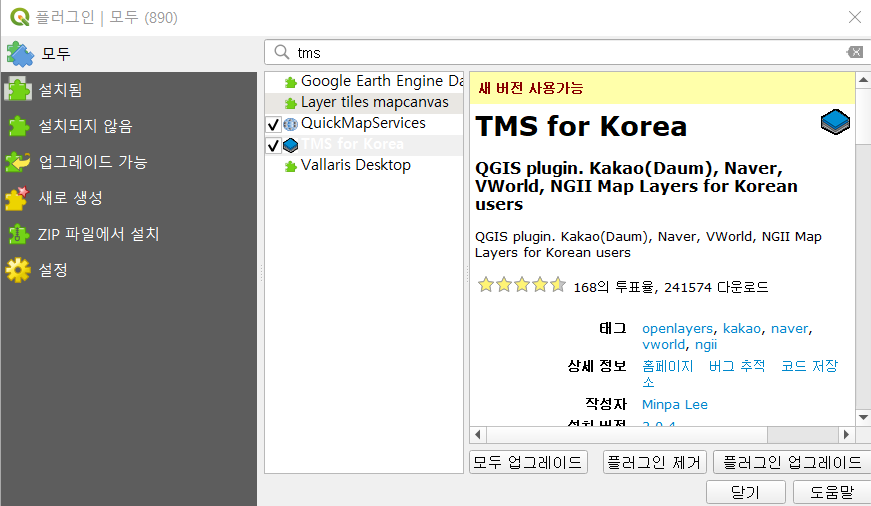Image resolution: width=871 pixels, height=506 pixels.
Task: Clear the search text with the backspace icon
Action: [855, 52]
